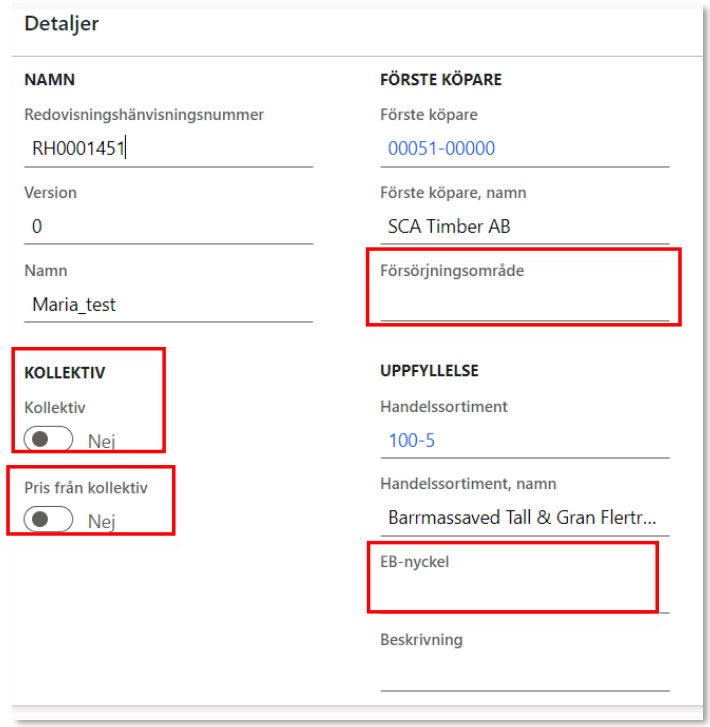Select the Barrmassaved Tall & Gran field

pyautogui.click(x=524, y=518)
